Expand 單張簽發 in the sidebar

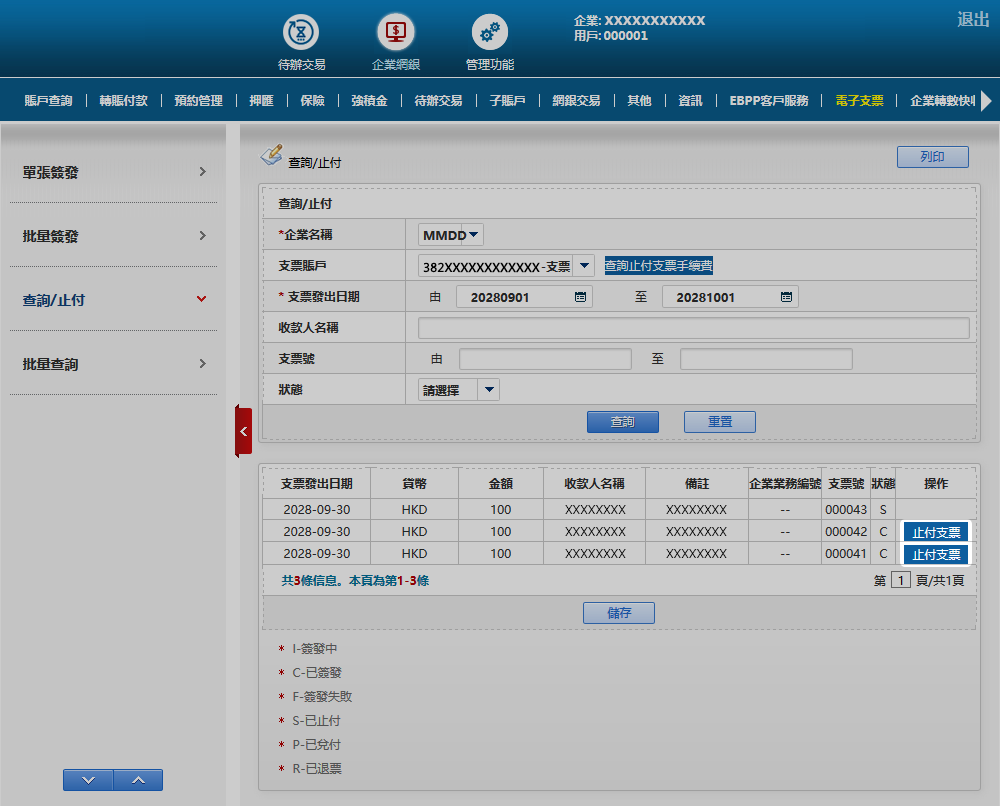click(x=114, y=172)
